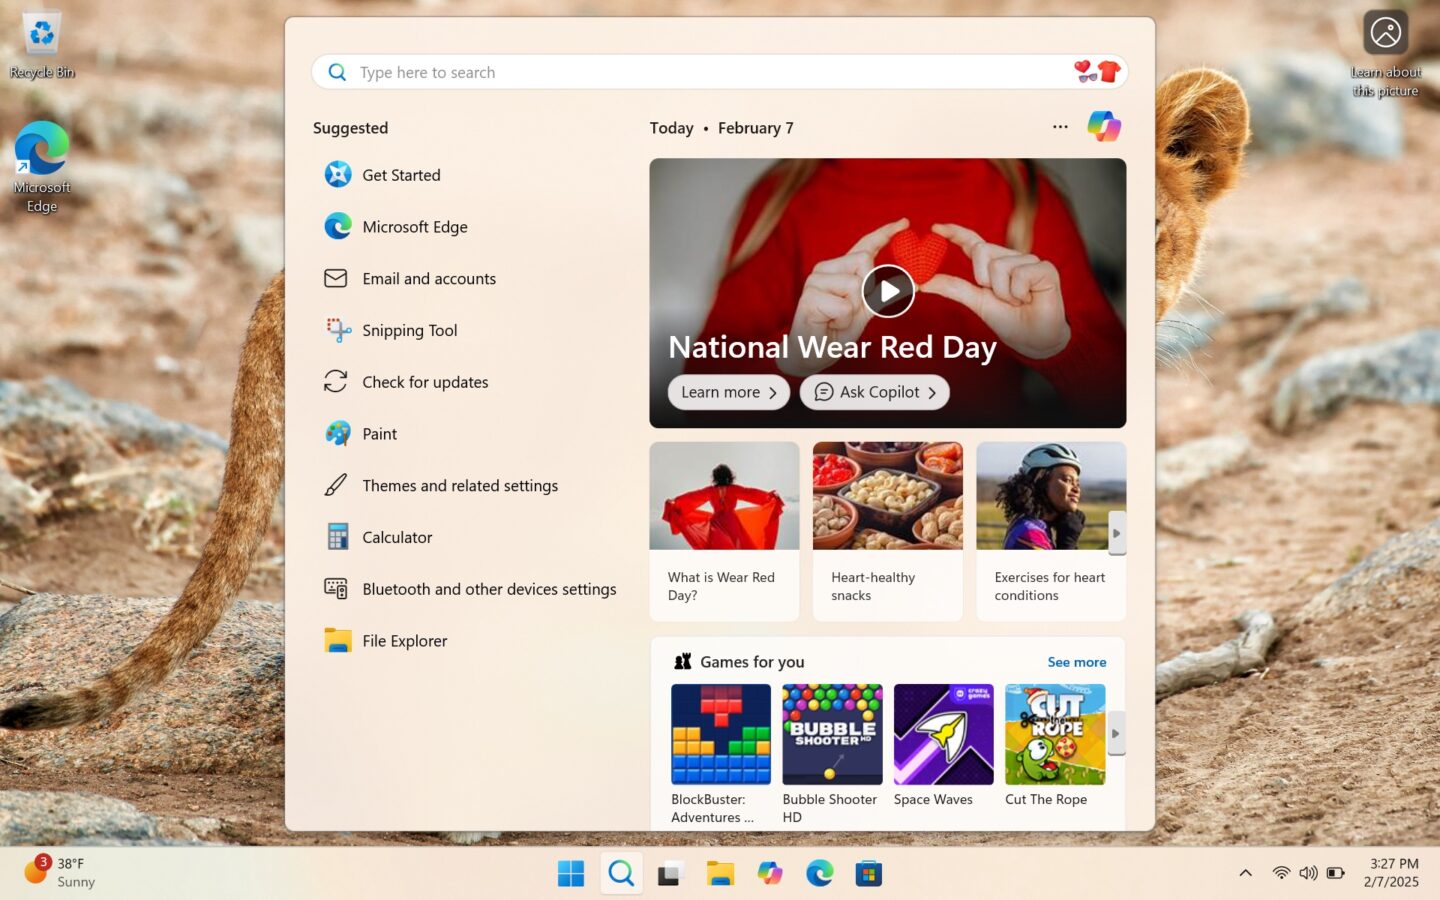Screen dimensions: 1440x900
Task: Expand hidden icons with taskbar chevron
Action: [x=1245, y=872]
